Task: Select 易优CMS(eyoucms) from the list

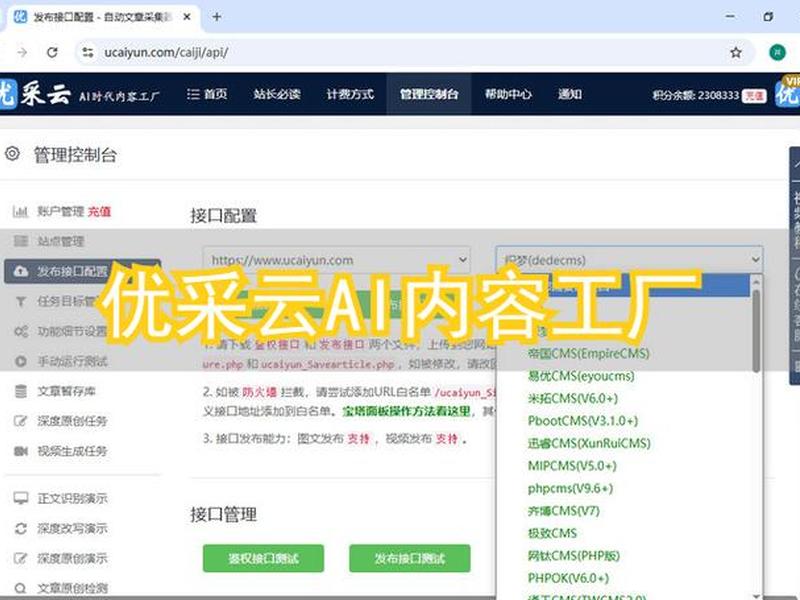Action: point(581,376)
